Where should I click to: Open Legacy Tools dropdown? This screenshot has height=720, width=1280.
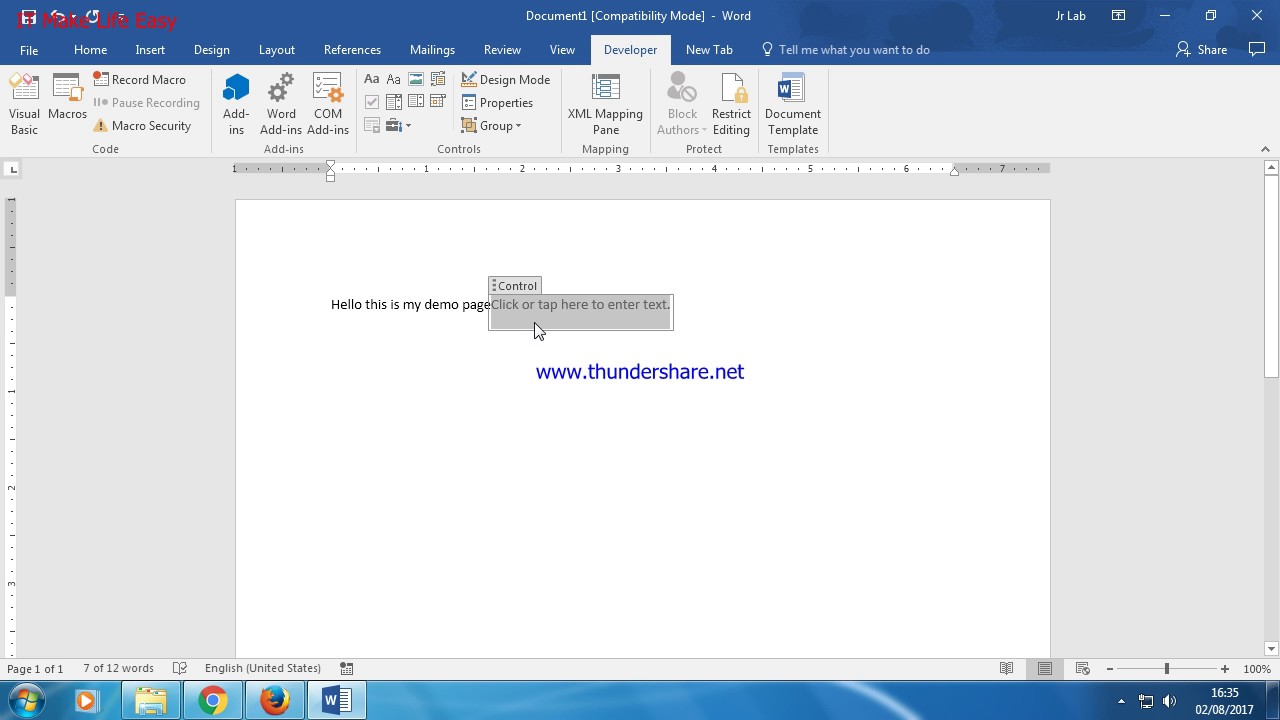(x=399, y=126)
